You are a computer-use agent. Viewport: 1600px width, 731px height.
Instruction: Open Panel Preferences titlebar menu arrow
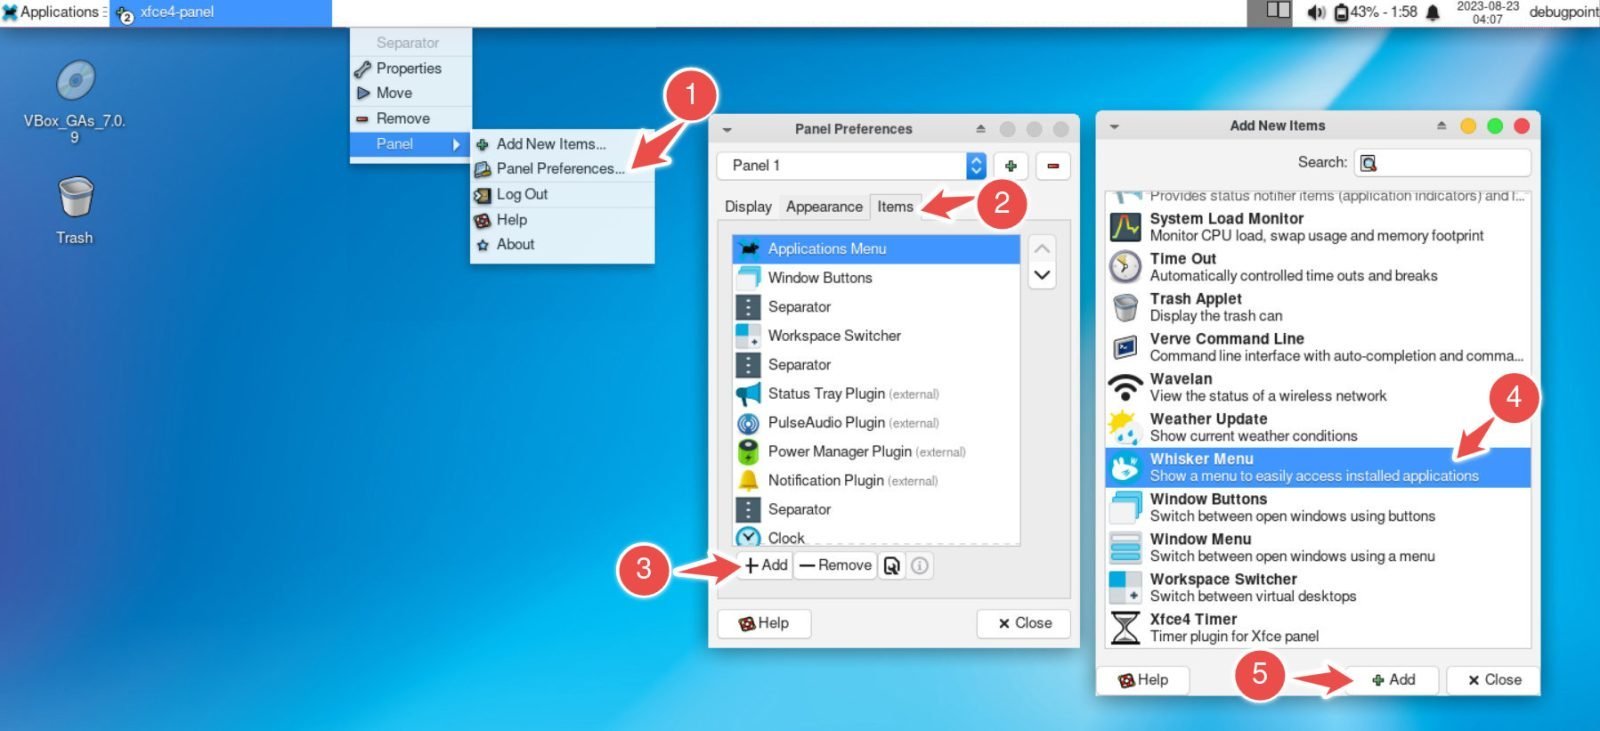pyautogui.click(x=727, y=129)
